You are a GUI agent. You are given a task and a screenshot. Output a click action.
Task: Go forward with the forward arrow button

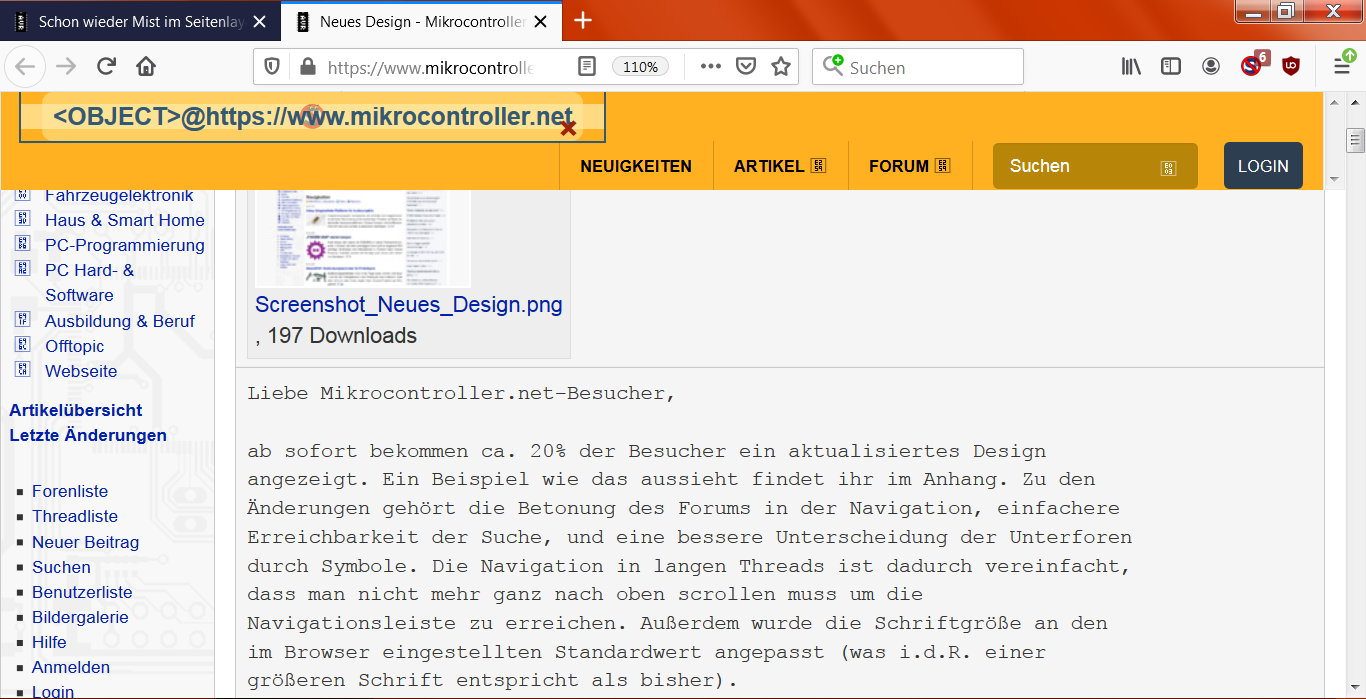pyautogui.click(x=66, y=67)
